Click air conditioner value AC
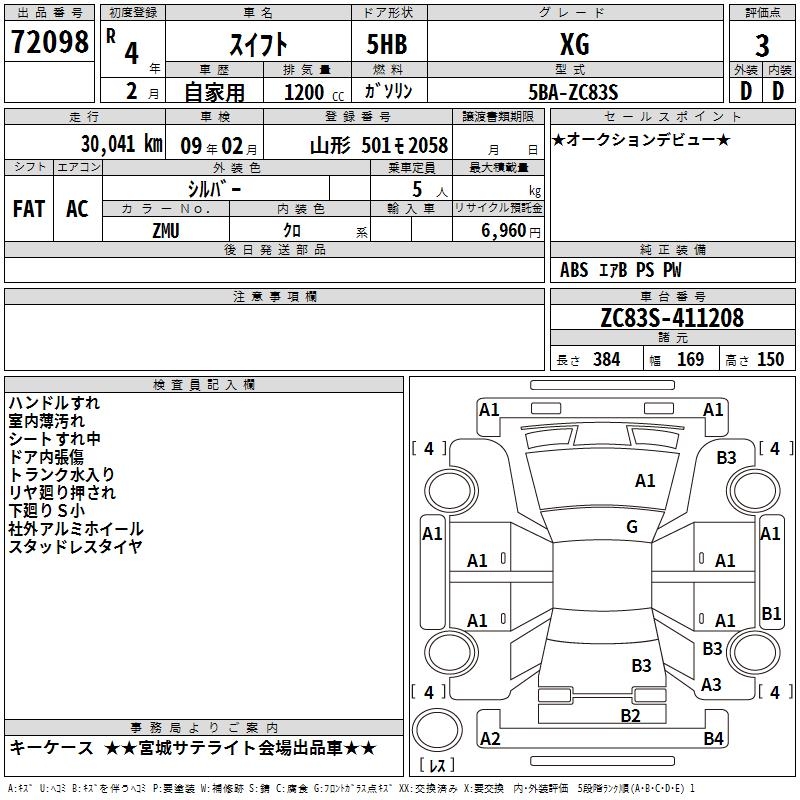Image resolution: width=800 pixels, height=800 pixels. coord(77,209)
